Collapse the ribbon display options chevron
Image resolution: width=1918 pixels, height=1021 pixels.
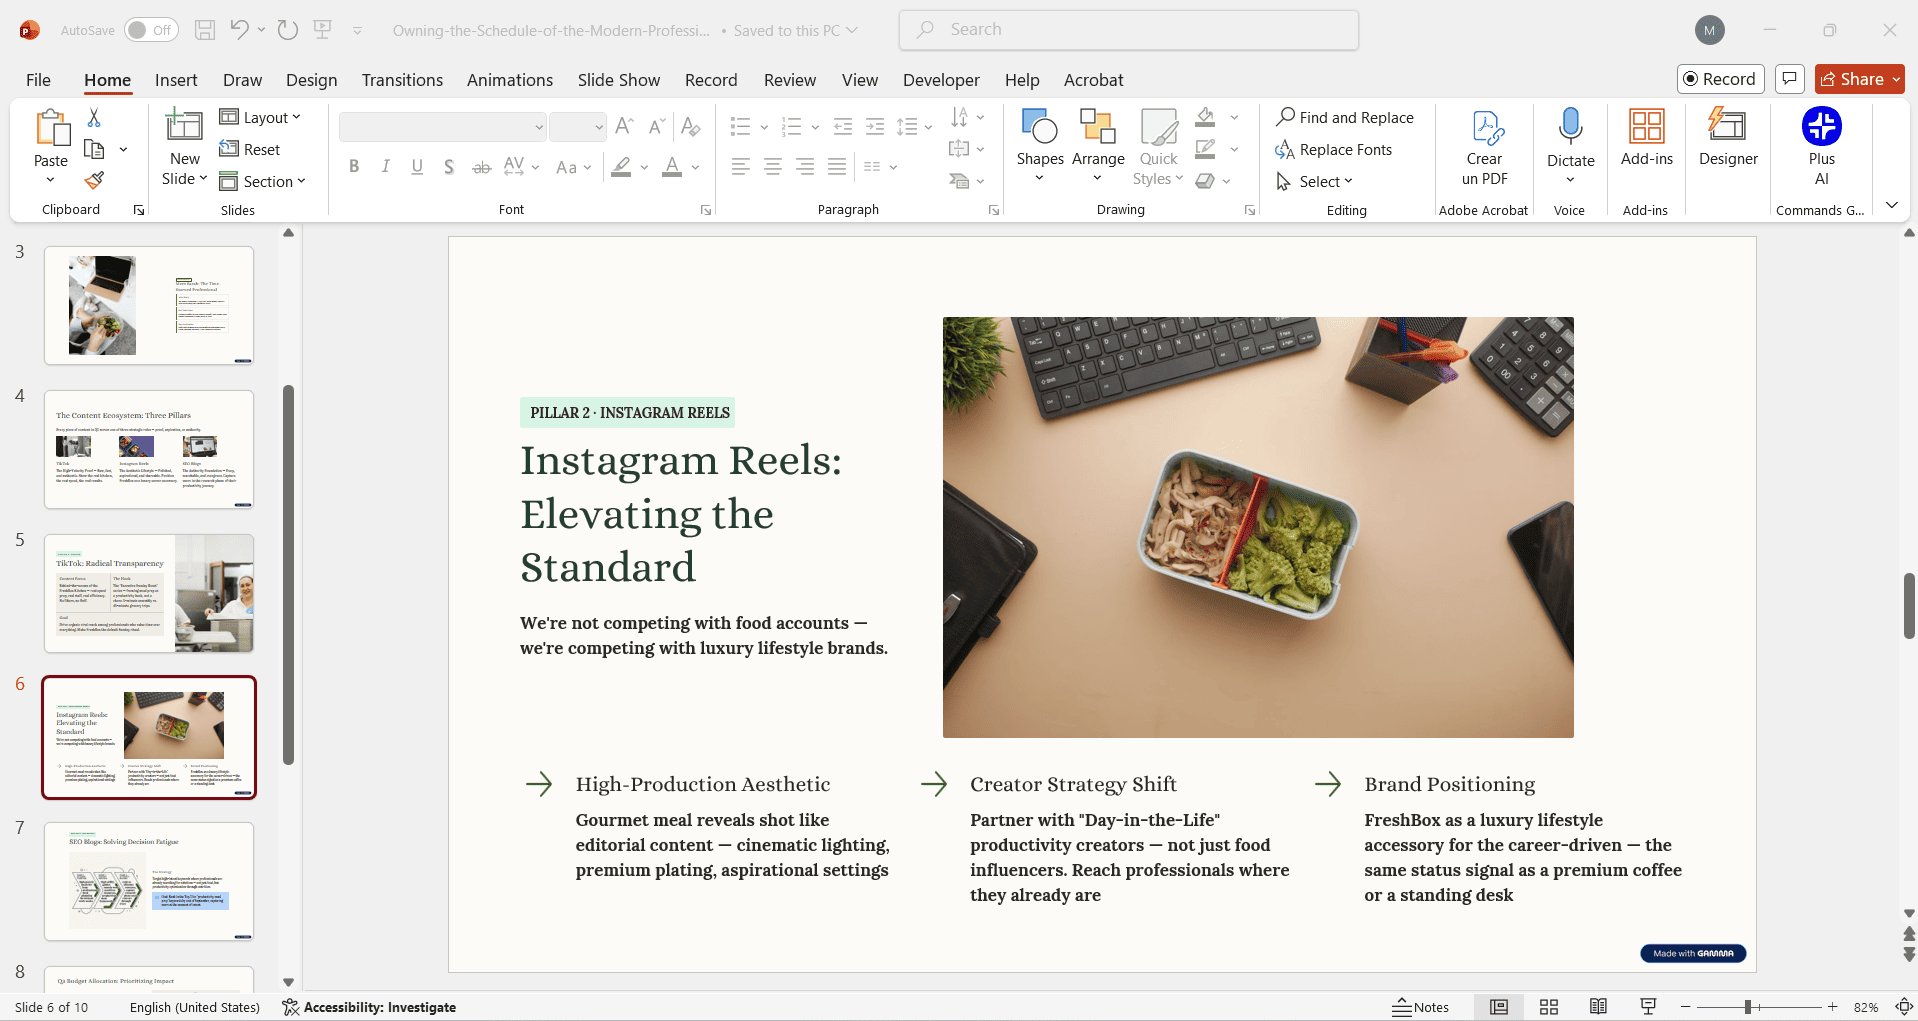pos(1892,205)
